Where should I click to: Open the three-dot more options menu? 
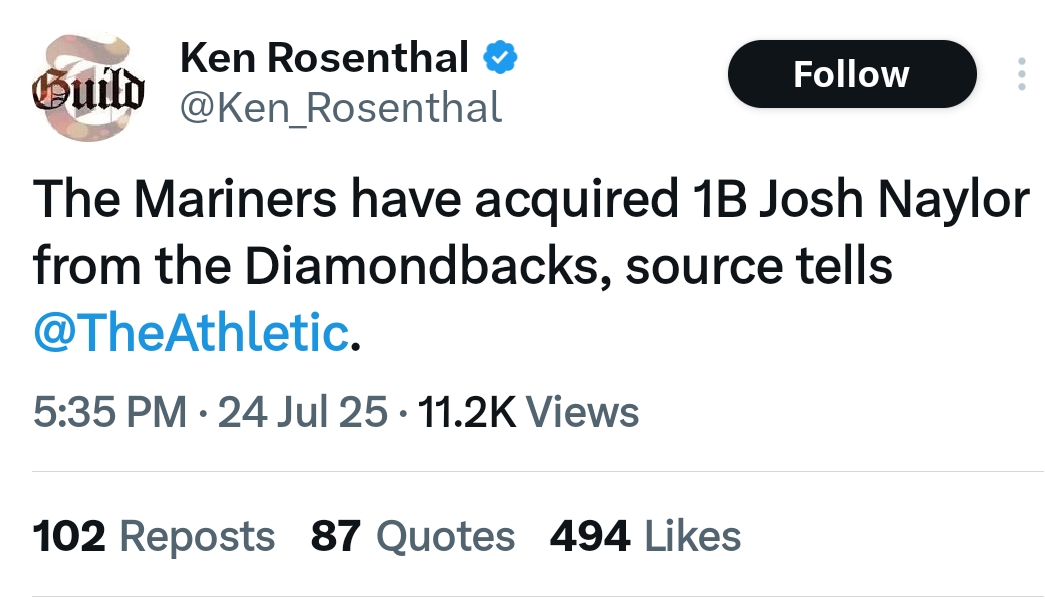pos(1021,74)
